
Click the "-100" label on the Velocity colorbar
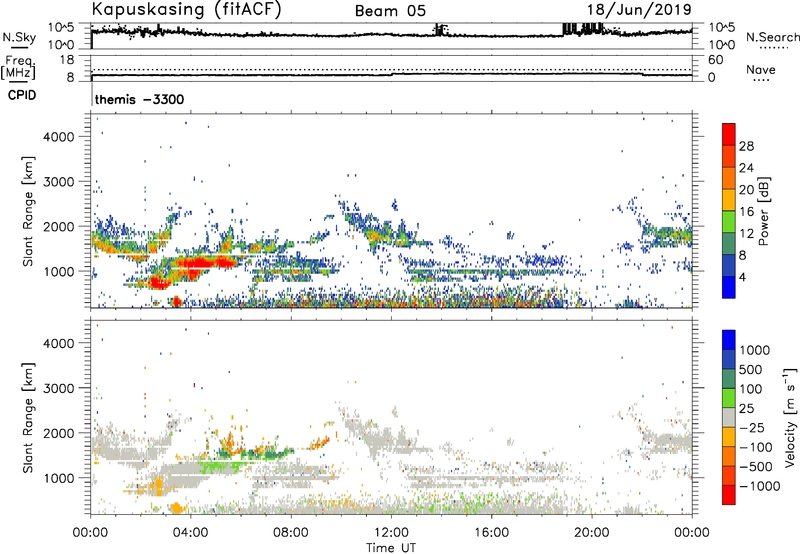point(756,447)
